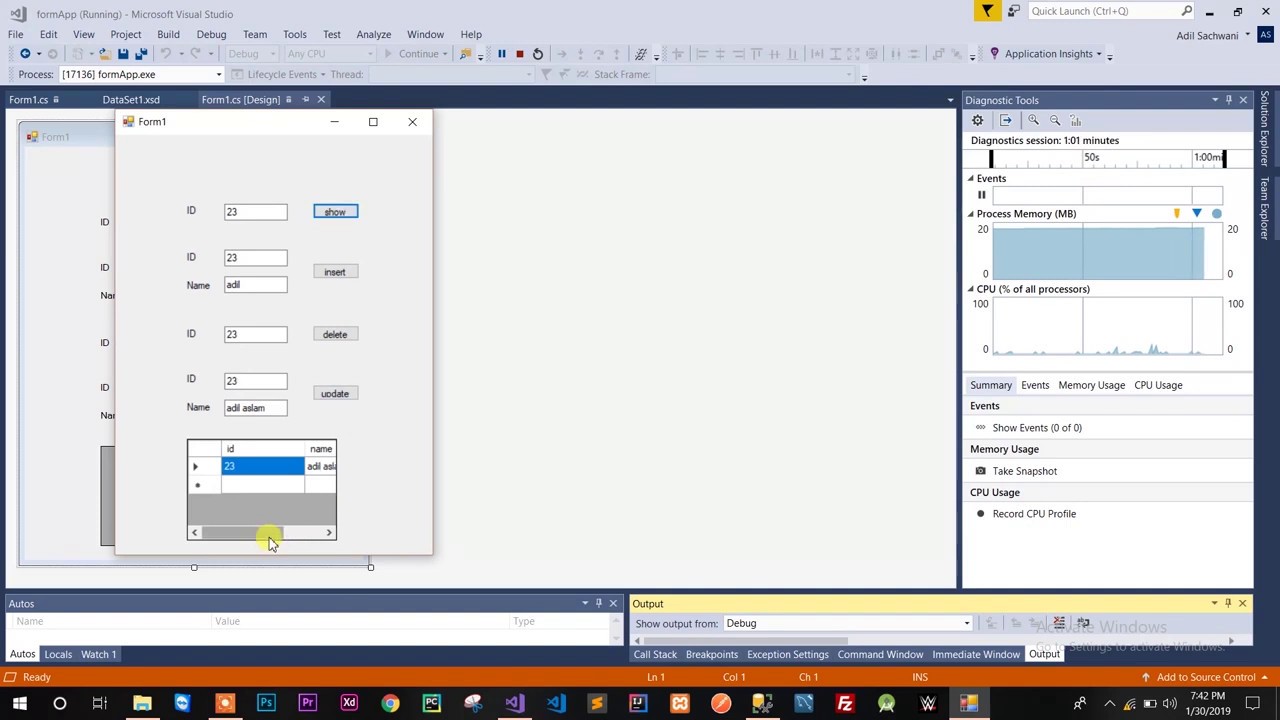
Task: Collapse the Events section in Diagnostic Tools
Action: pos(970,179)
